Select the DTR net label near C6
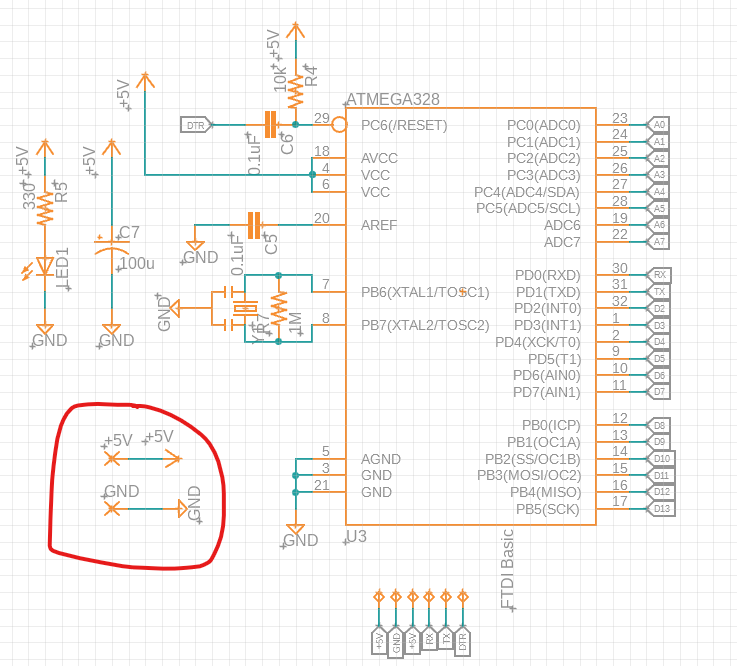The width and height of the screenshot is (737, 666). coord(194,125)
